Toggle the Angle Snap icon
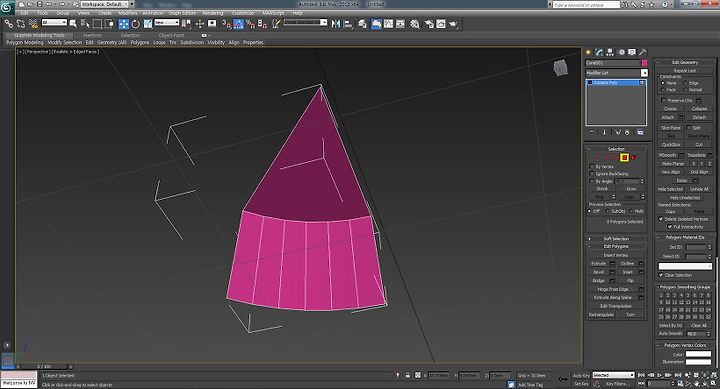720x389 pixels. (x=238, y=24)
